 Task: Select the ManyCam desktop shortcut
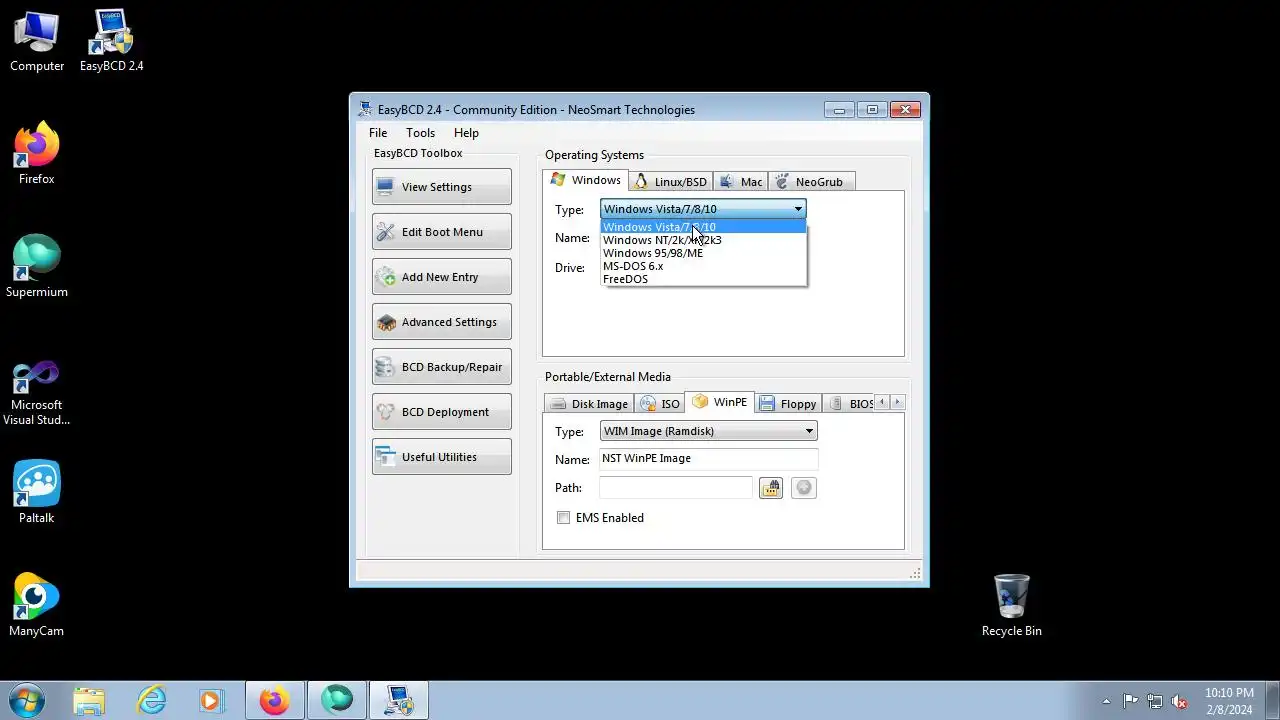[36, 606]
